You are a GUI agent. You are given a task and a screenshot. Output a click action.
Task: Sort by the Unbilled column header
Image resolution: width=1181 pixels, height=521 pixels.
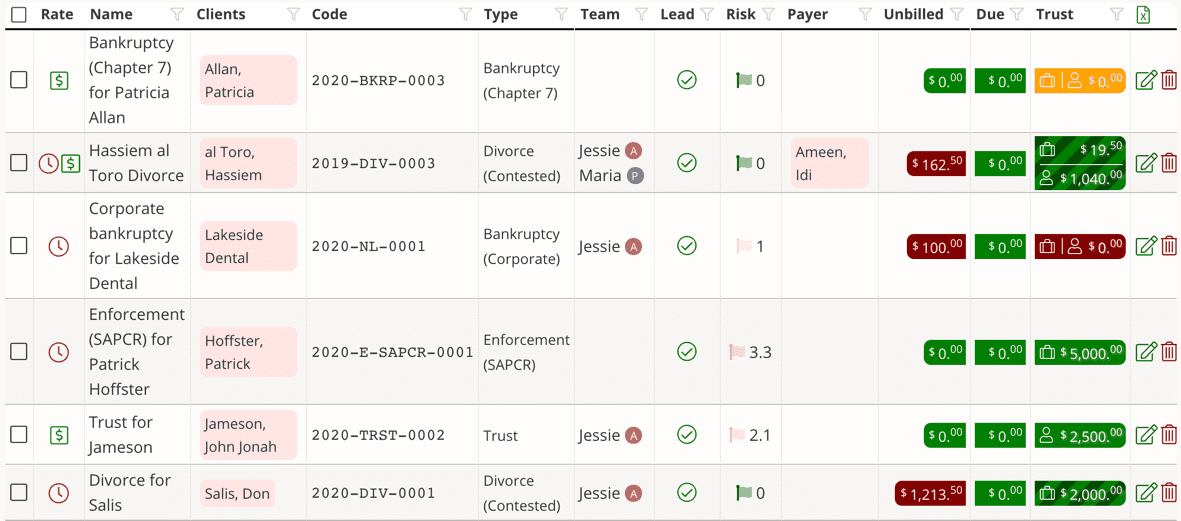pos(913,15)
